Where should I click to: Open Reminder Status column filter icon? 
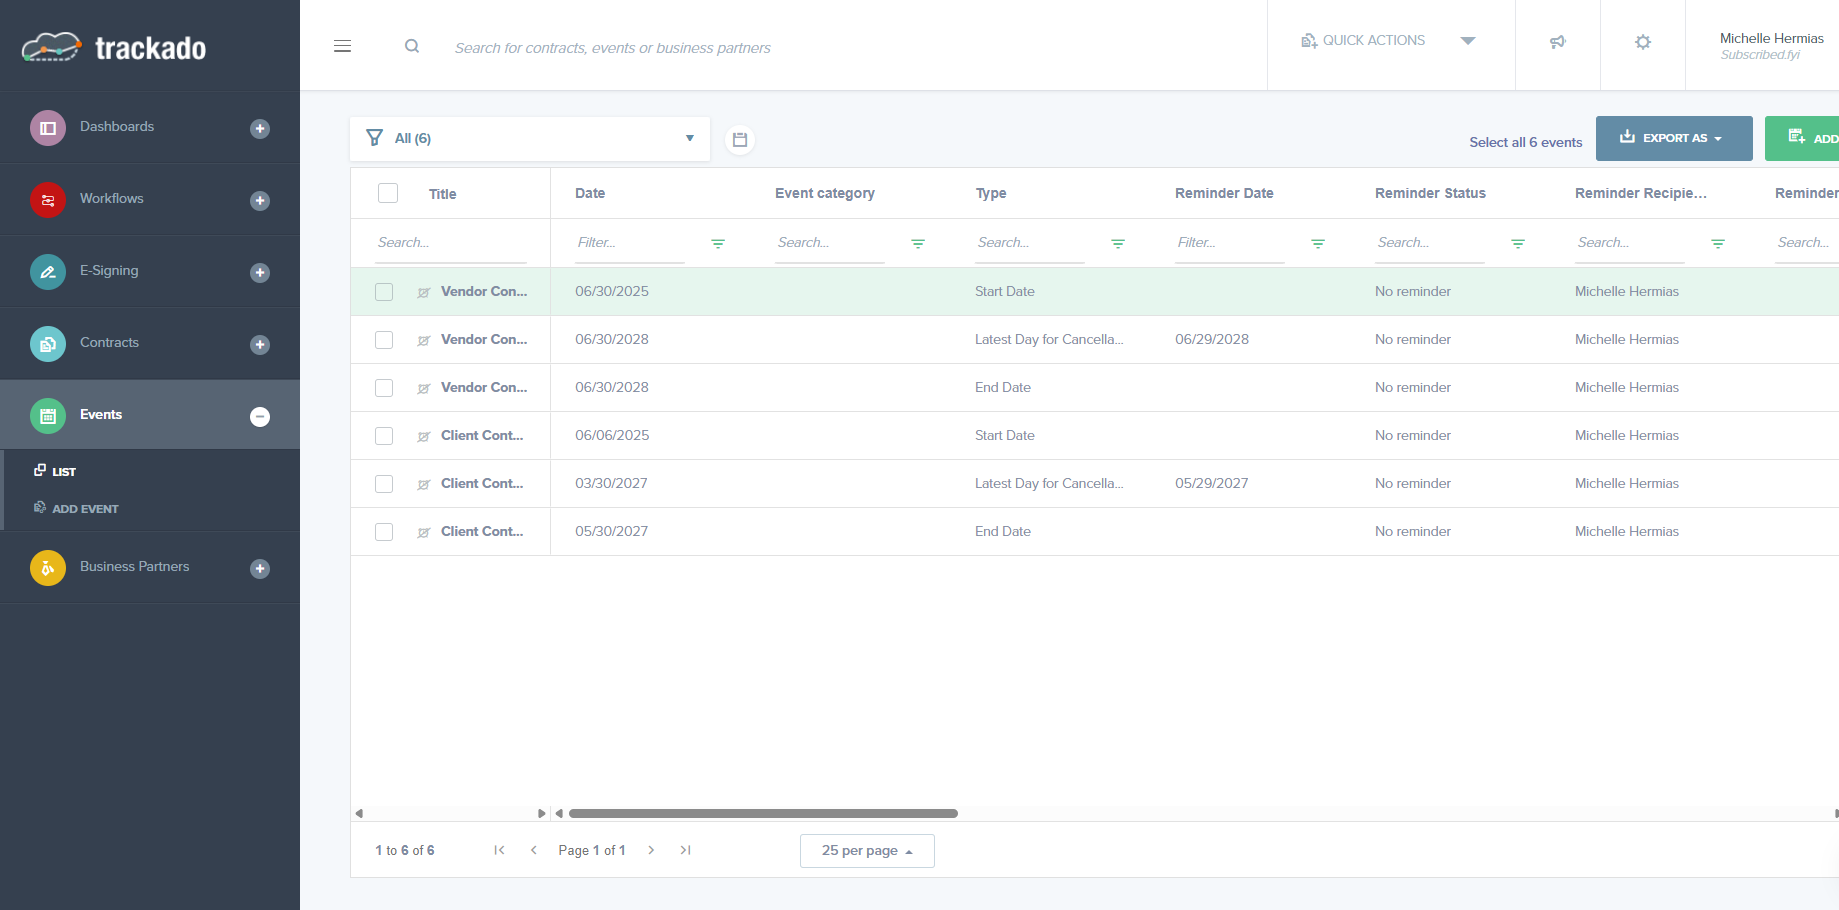(x=1518, y=244)
